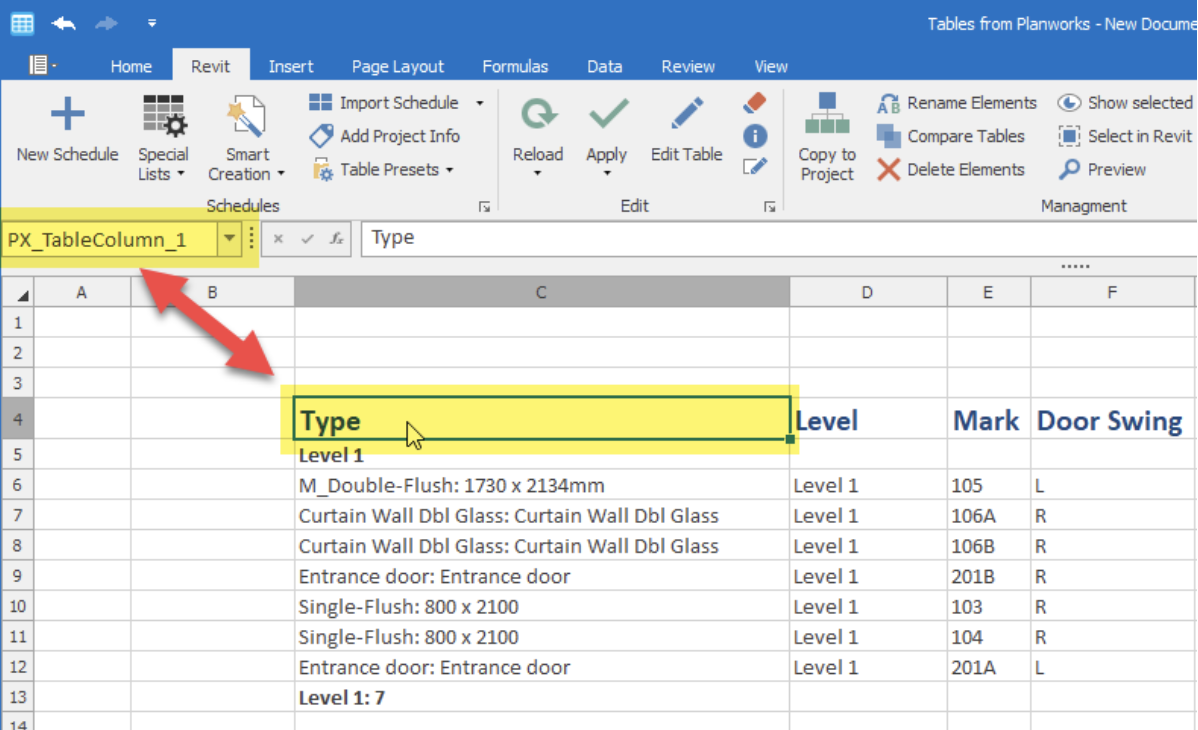Open the Insert tab
Screen dimensions: 1198x730
click(290, 67)
